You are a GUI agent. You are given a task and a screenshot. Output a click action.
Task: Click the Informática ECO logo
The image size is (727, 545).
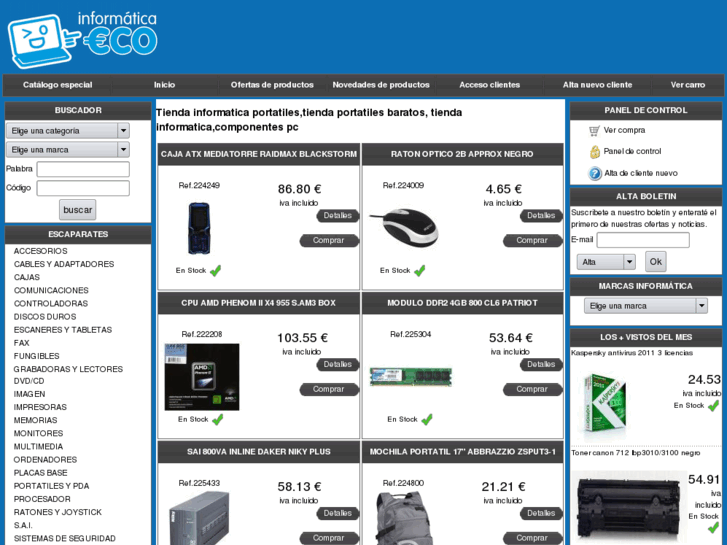[x=83, y=39]
